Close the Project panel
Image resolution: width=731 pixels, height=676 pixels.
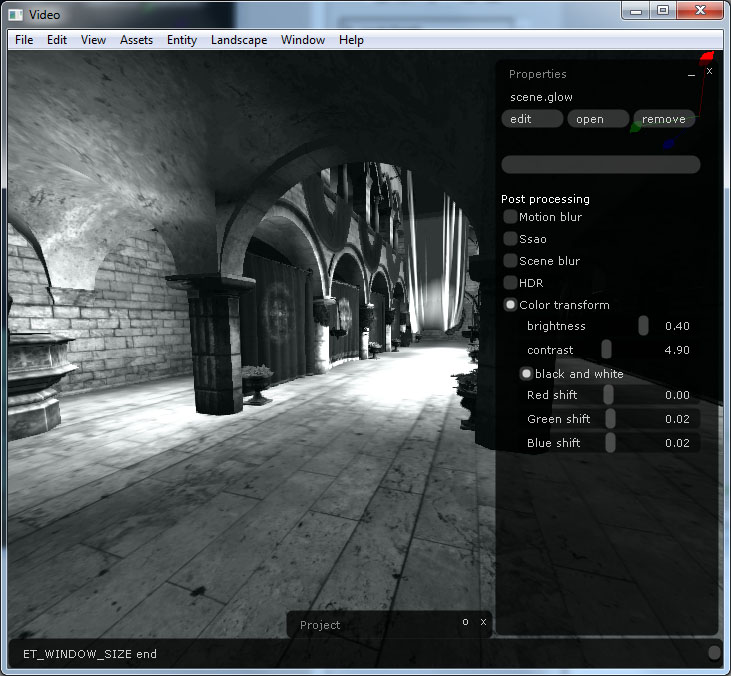click(483, 622)
